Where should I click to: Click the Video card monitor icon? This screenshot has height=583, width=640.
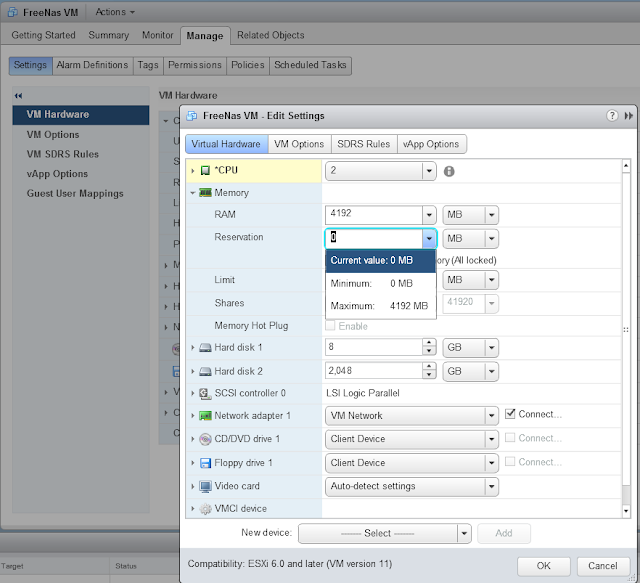205,486
